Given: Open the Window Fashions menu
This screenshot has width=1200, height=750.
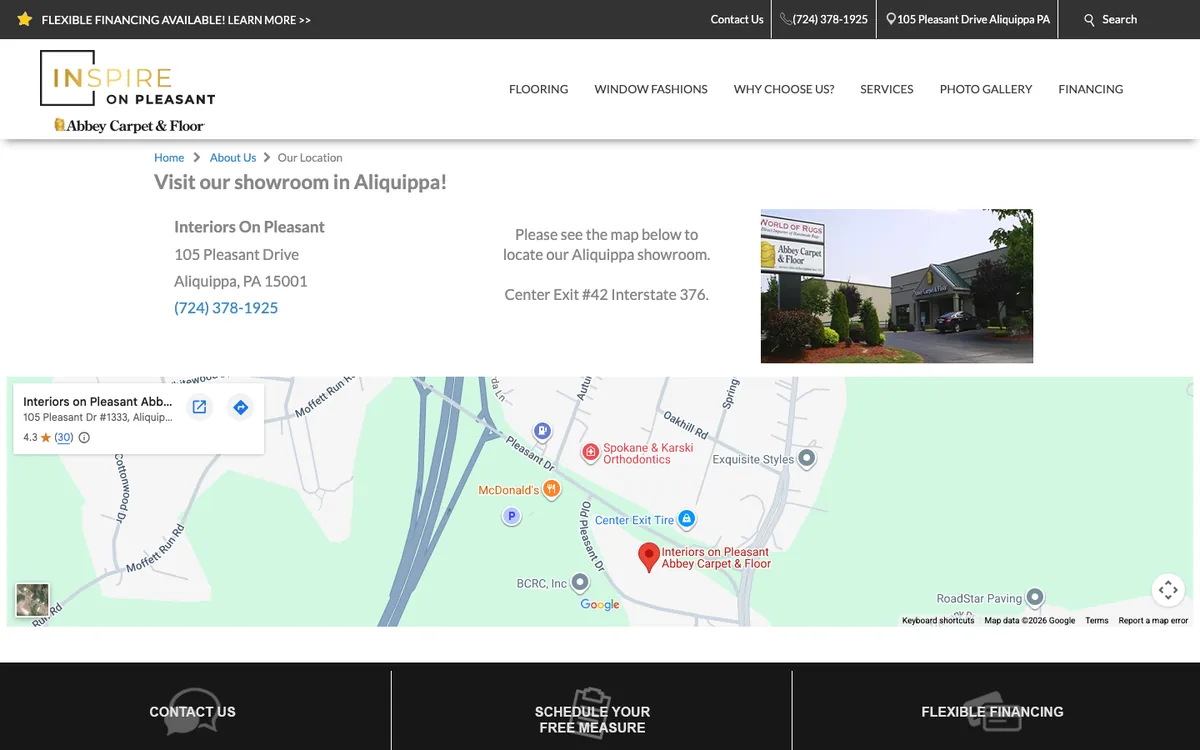Looking at the screenshot, I should [x=651, y=89].
